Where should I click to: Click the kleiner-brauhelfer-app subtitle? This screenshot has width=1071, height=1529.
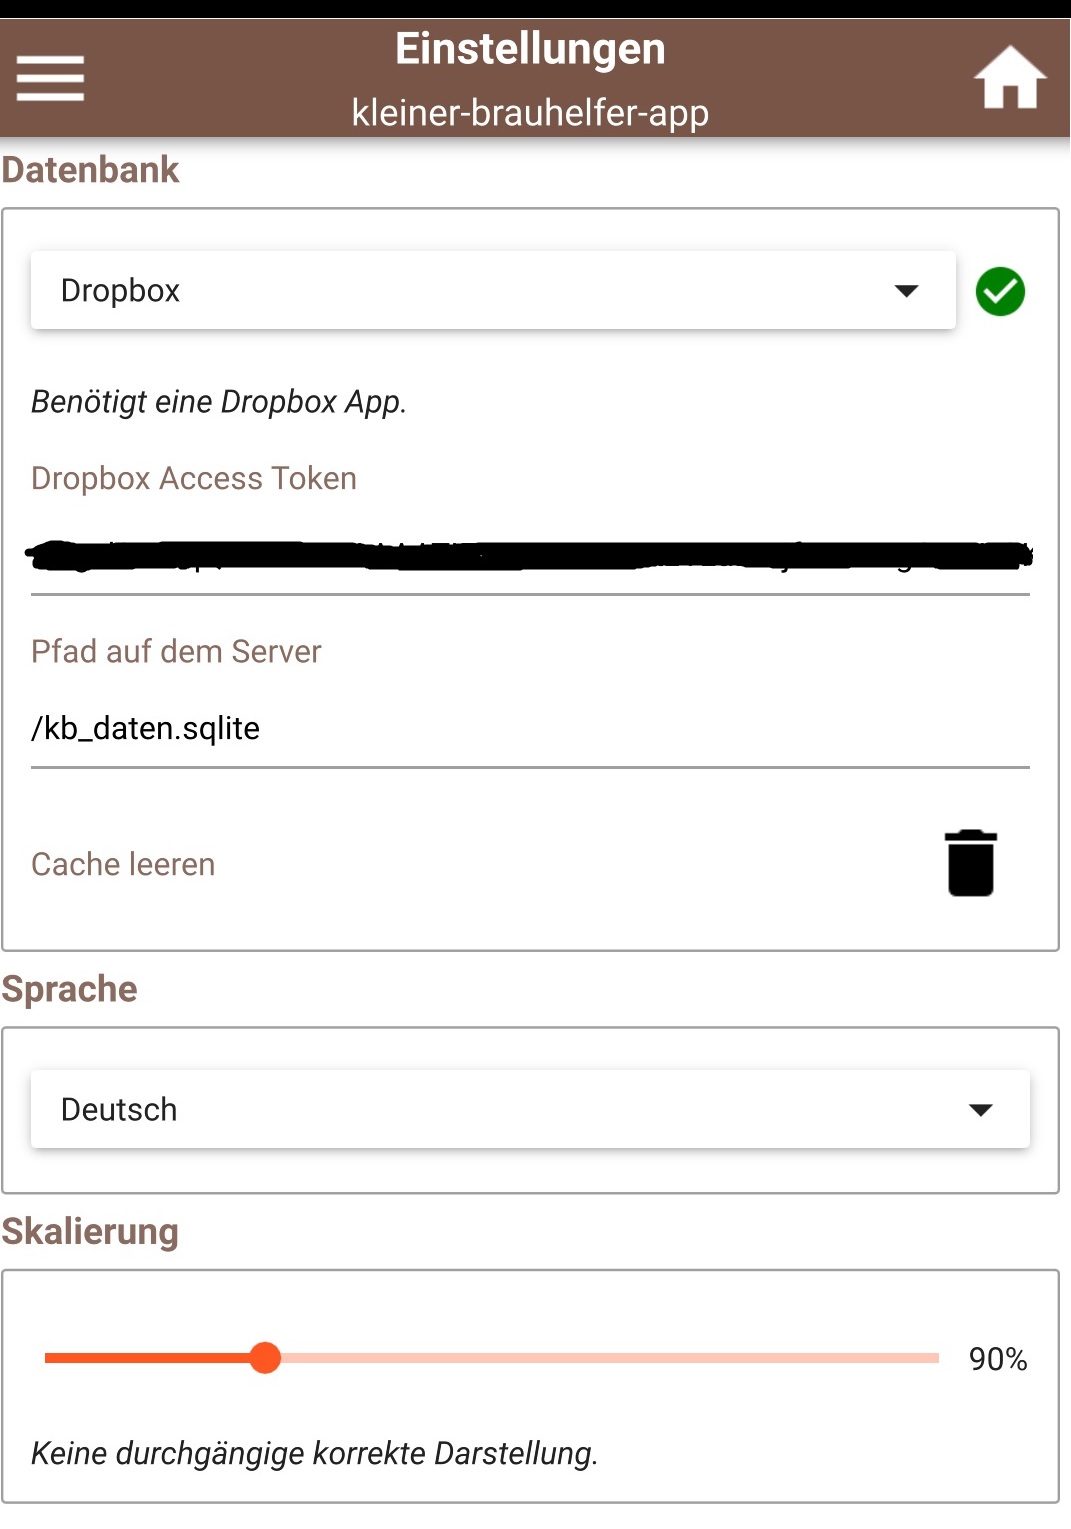coord(530,113)
